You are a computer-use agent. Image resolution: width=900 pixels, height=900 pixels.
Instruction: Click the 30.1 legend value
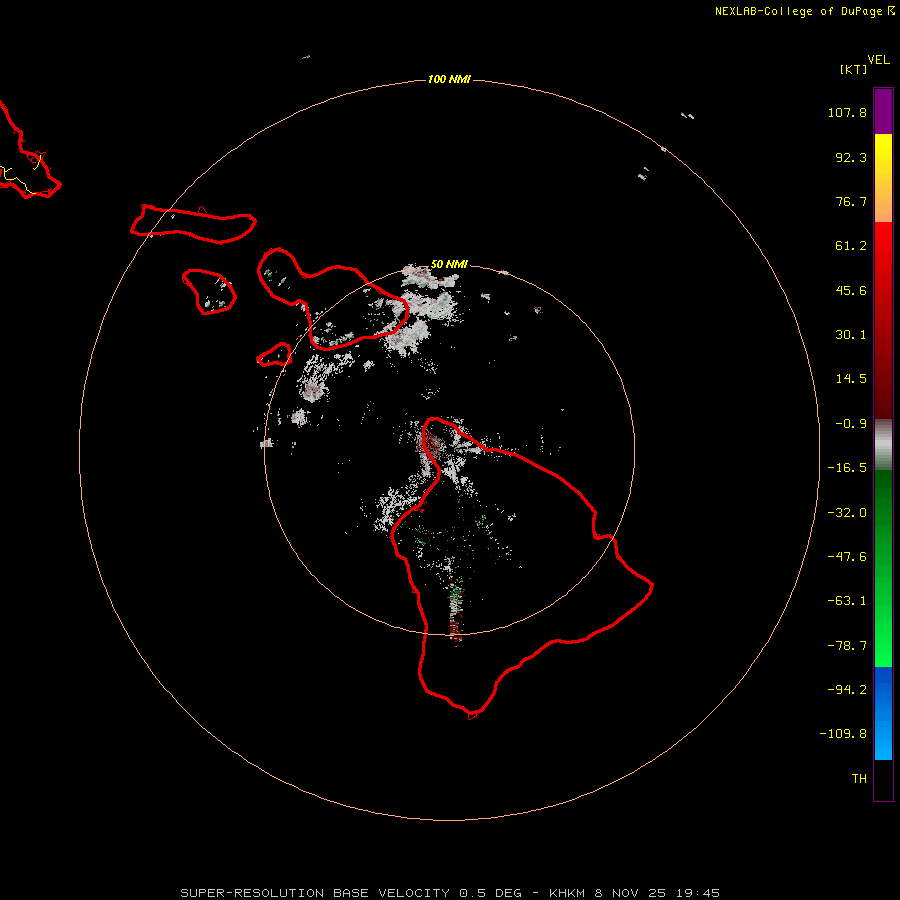[851, 335]
